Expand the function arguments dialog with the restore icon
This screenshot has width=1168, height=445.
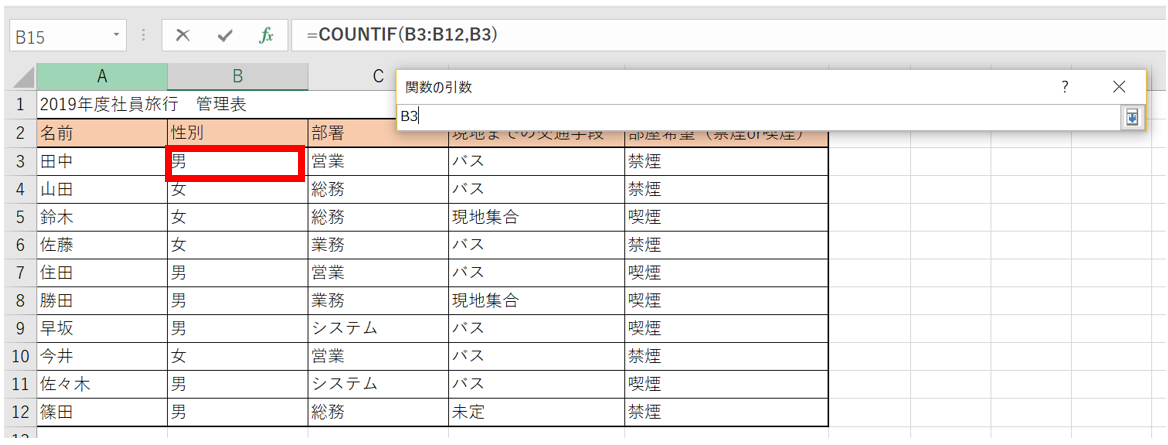click(x=1132, y=117)
